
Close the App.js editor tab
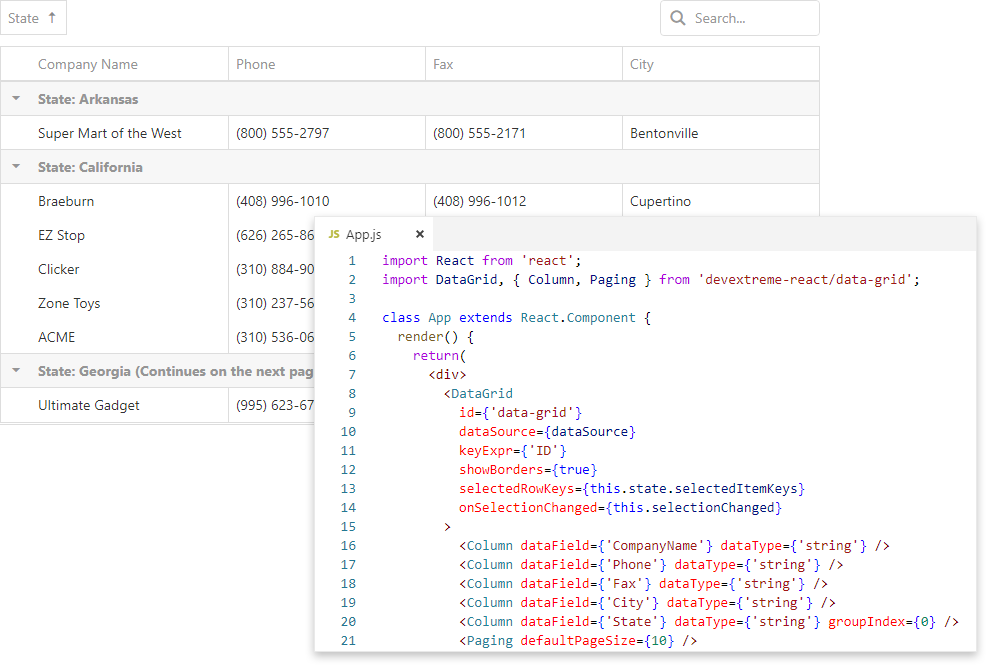pos(420,235)
